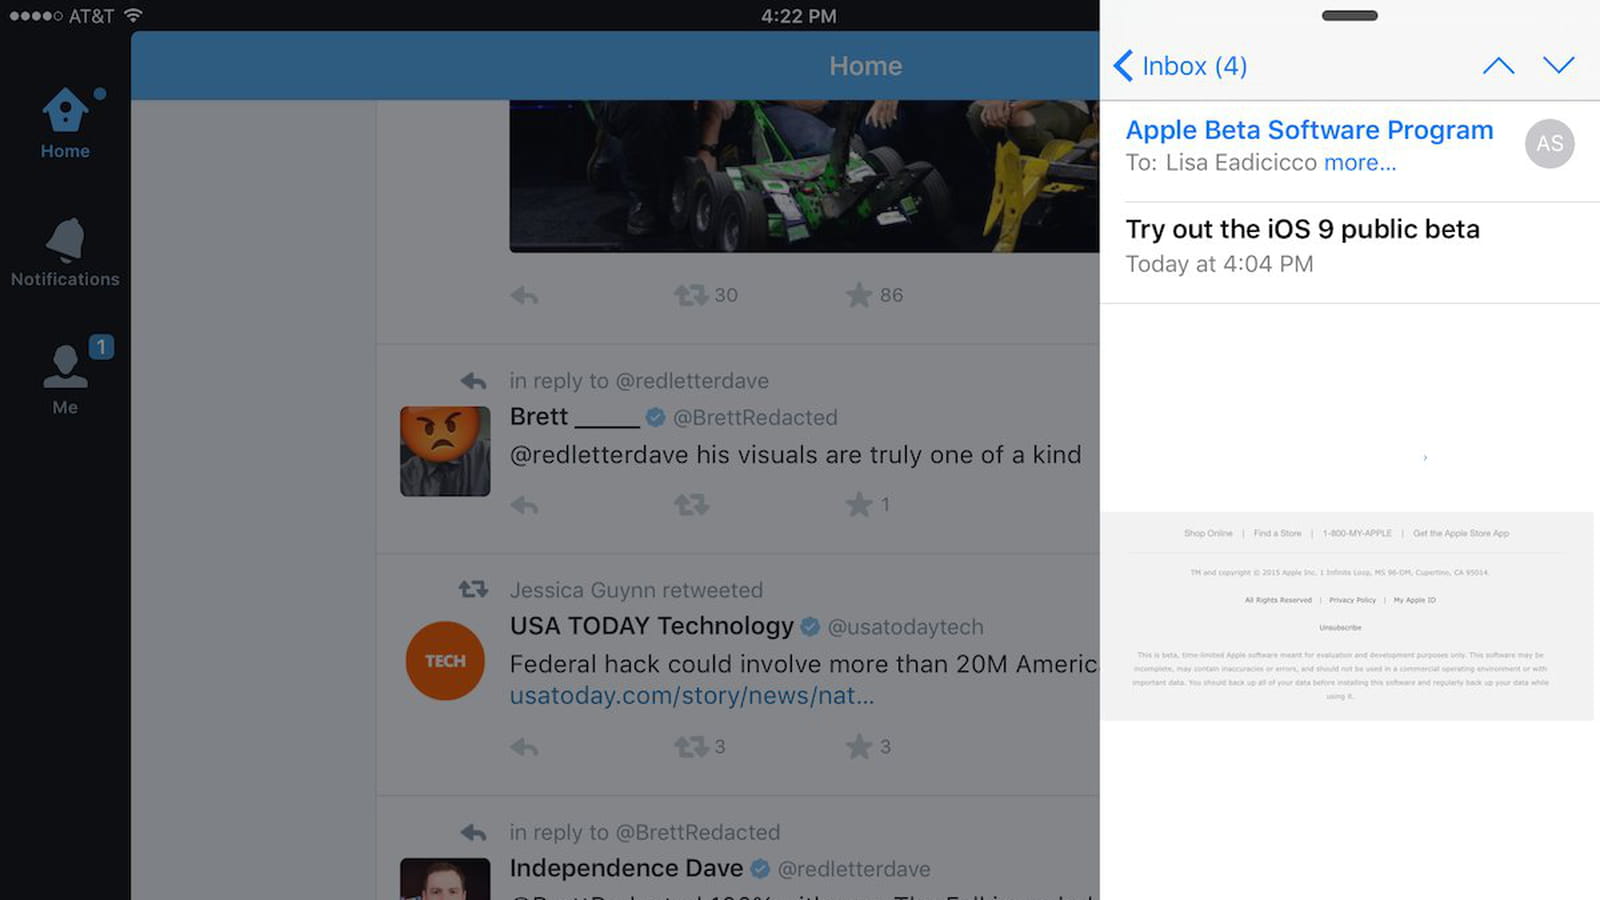This screenshot has height=900, width=1600.
Task: Open 'Privacy Policy' link in email footer
Action: click(1352, 600)
